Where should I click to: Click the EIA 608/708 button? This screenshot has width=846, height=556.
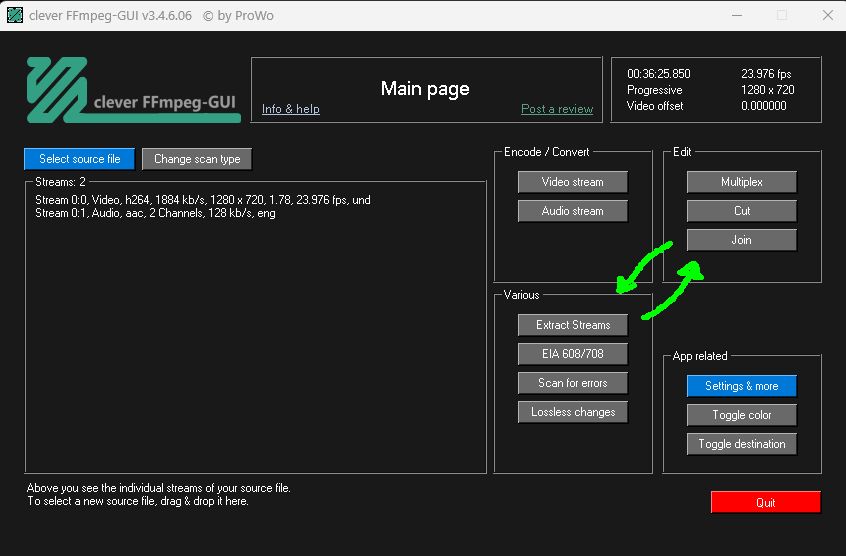pyautogui.click(x=572, y=354)
